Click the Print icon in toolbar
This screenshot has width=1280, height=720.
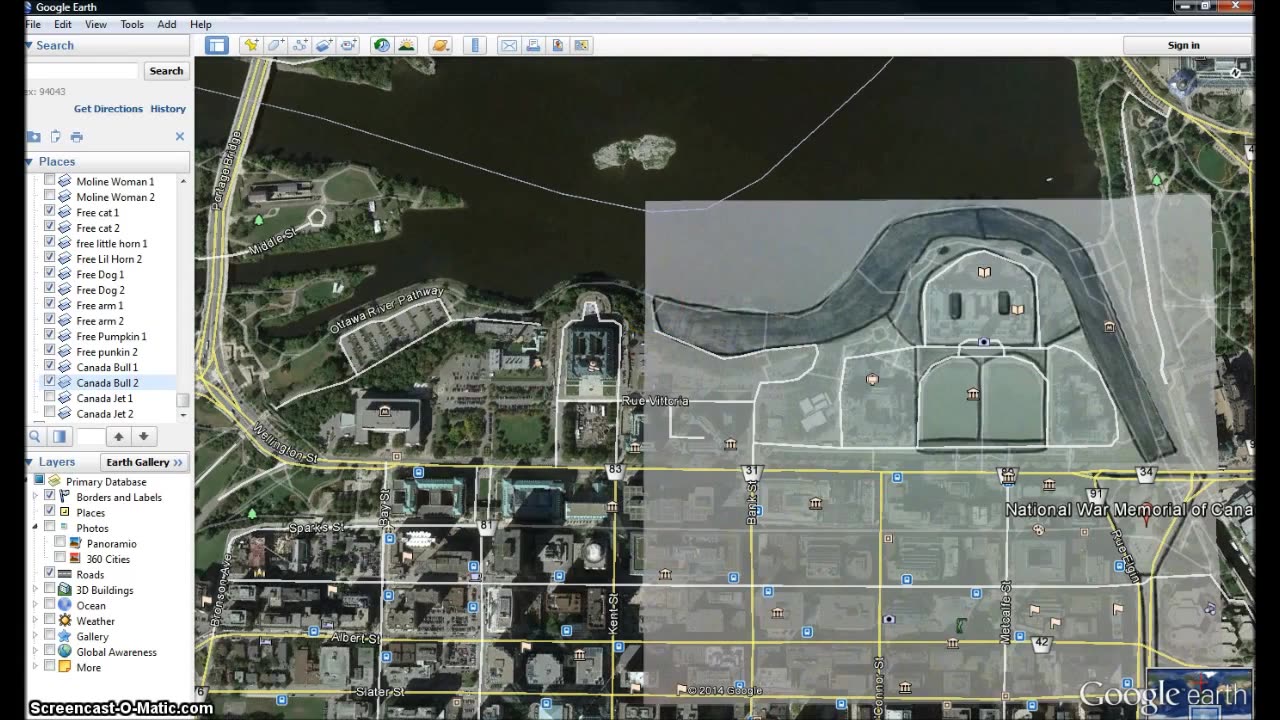tap(533, 45)
